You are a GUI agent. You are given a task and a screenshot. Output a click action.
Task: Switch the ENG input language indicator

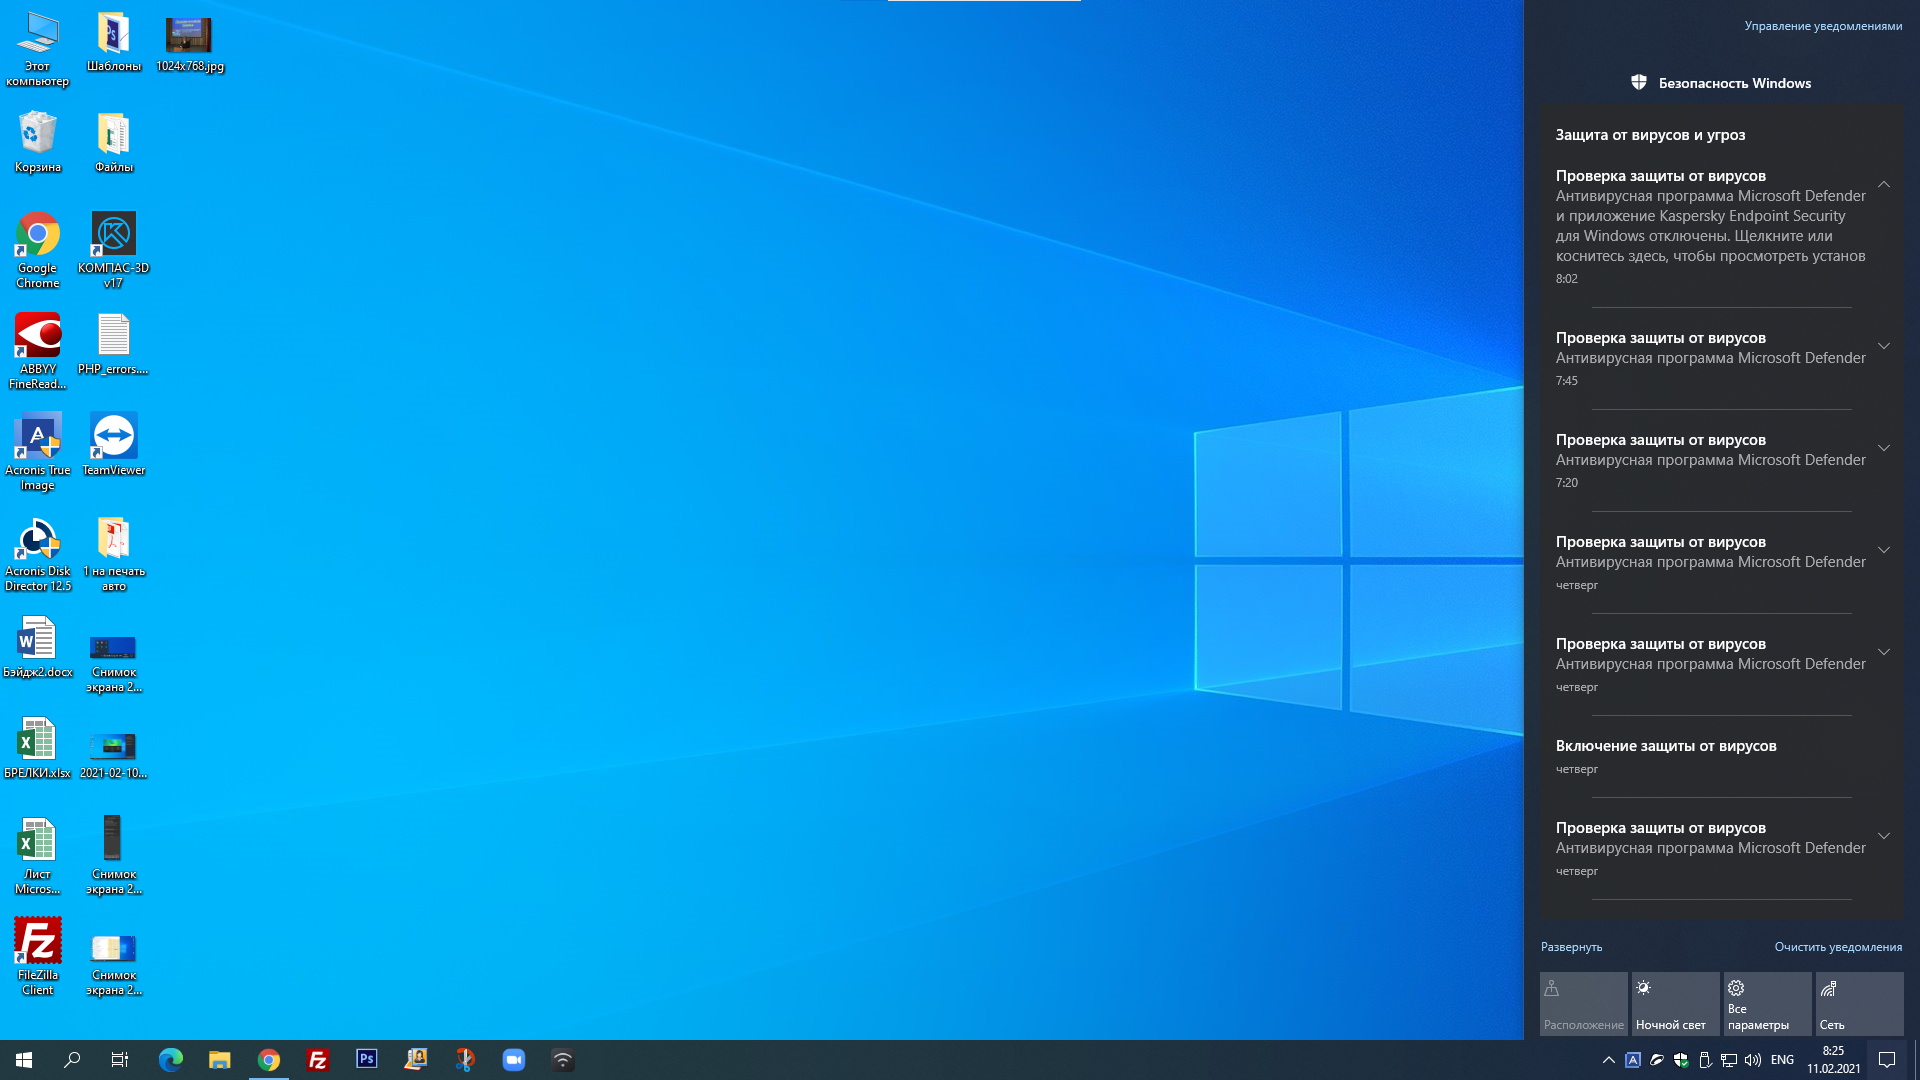tap(1782, 1060)
